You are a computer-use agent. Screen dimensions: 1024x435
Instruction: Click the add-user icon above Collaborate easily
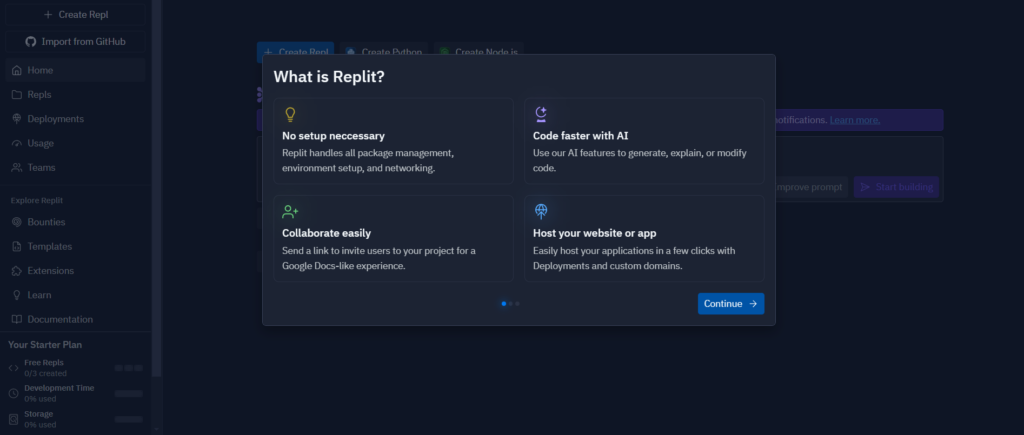point(291,212)
